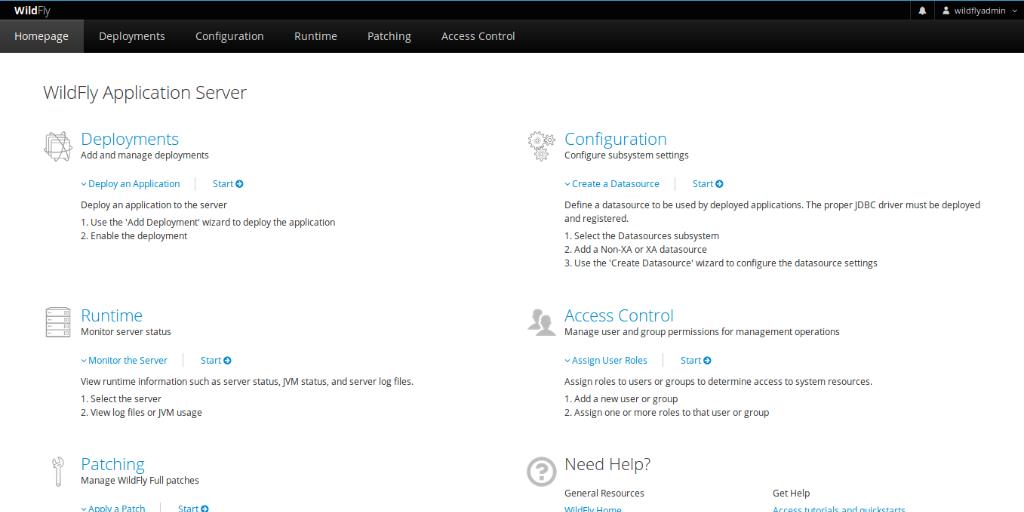Screen dimensions: 1024x512
Task: Select the Access Control navigation tab
Action: click(x=478, y=36)
